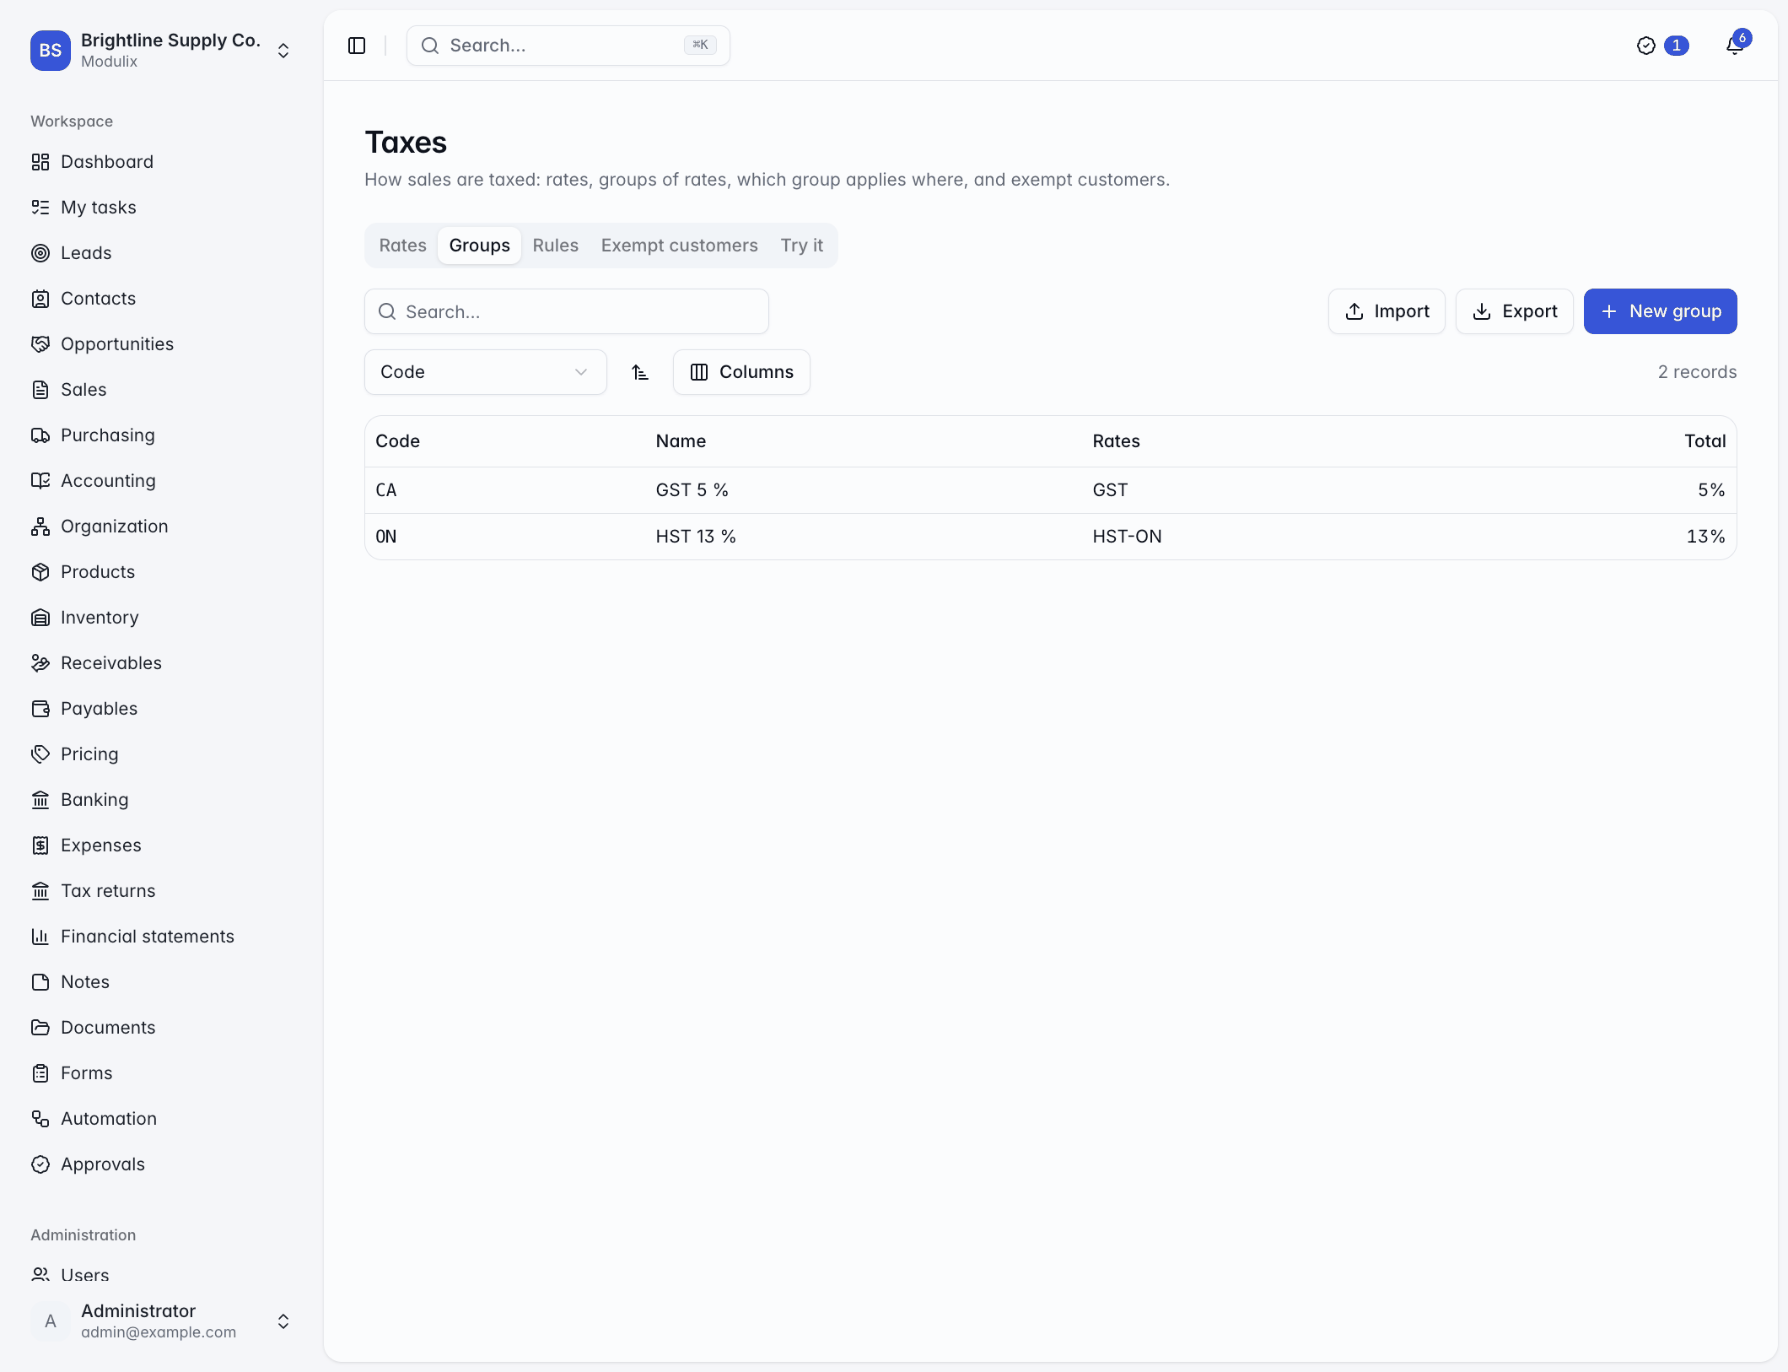Switch to the Rates tab
1788x1372 pixels.
coord(403,245)
